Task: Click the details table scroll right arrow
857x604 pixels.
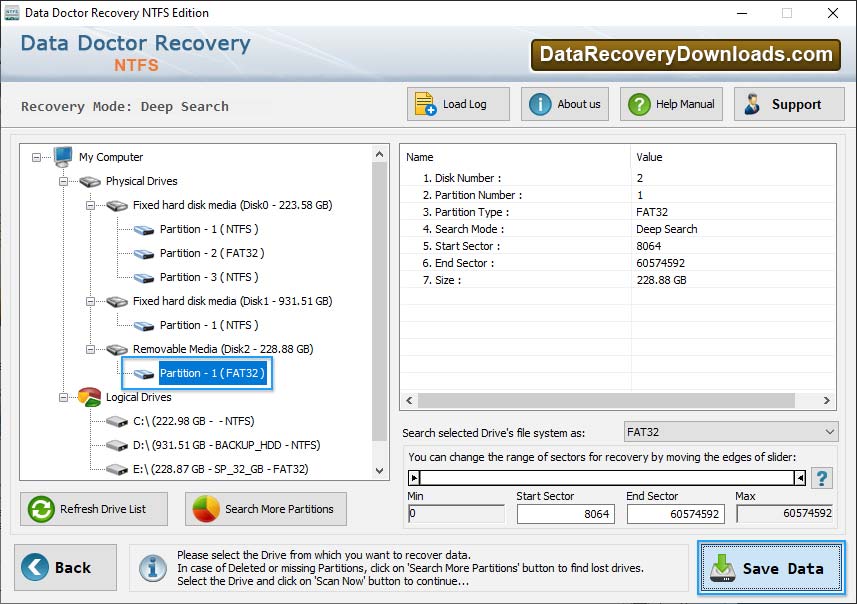Action: coord(827,401)
